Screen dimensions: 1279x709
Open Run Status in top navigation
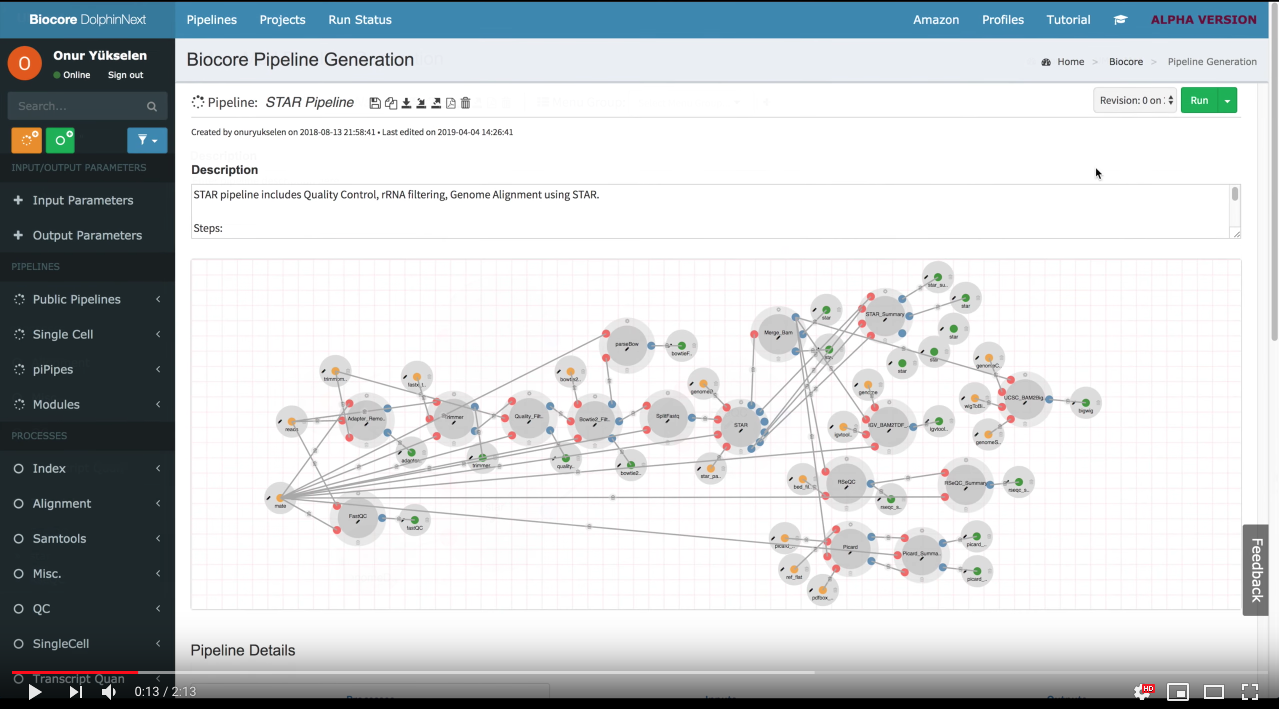360,20
